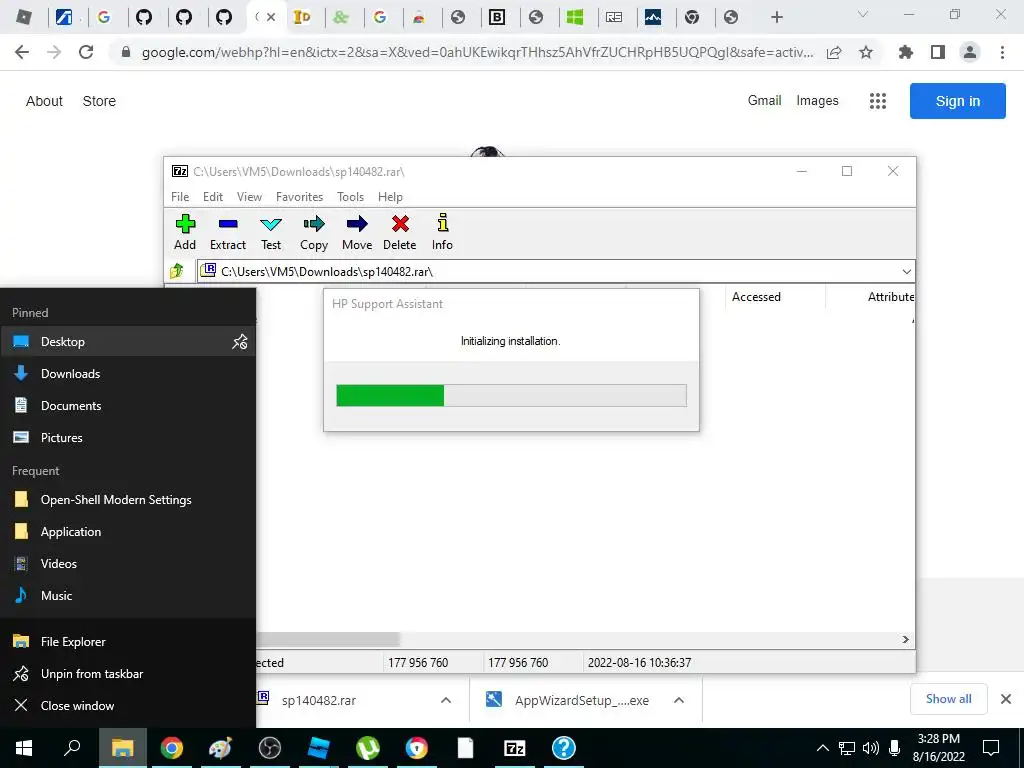This screenshot has height=768, width=1024.
Task: Choose Close window in jump list
Action: click(128, 705)
